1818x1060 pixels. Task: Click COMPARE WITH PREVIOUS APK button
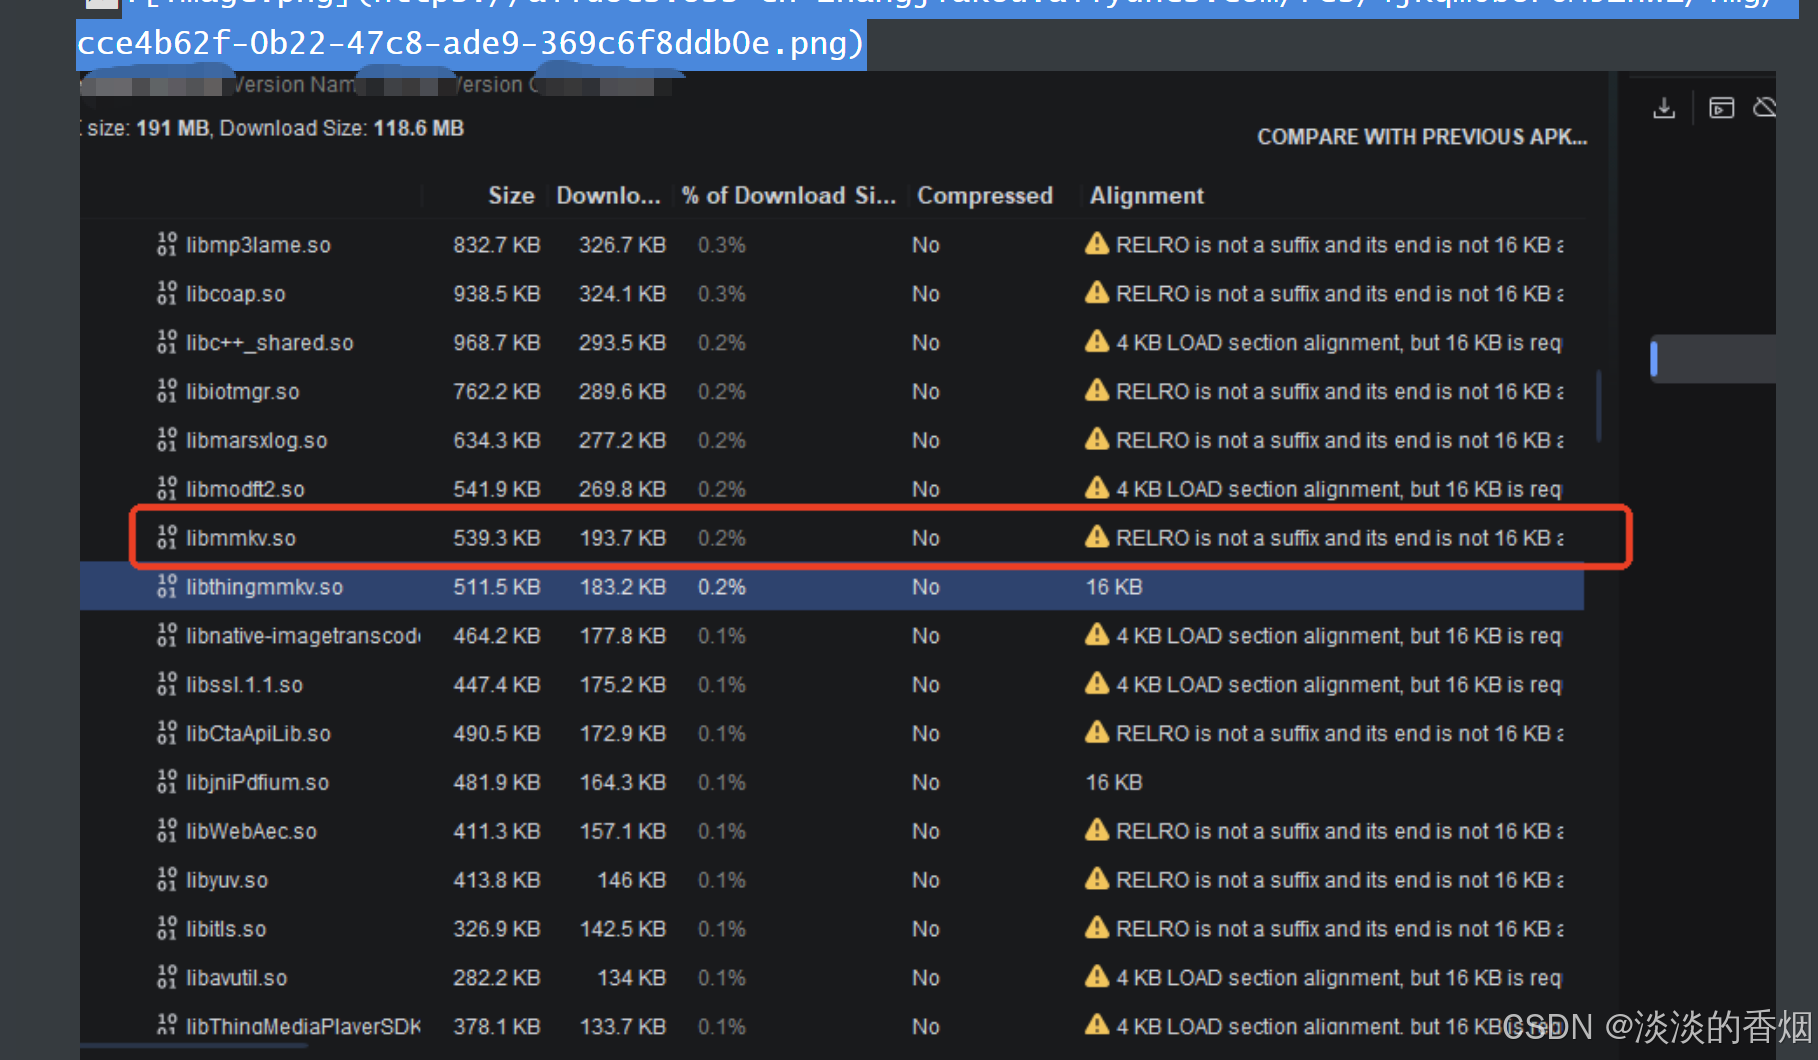1422,137
